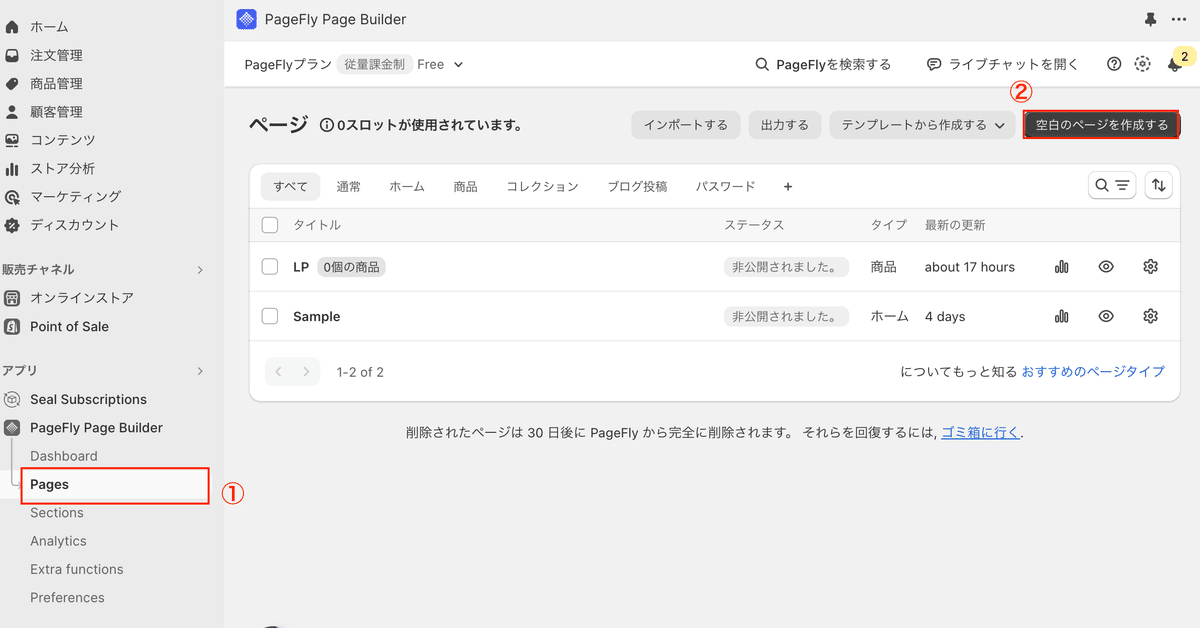Open PageFly Page Builder in the sidebar
Image resolution: width=1200 pixels, height=628 pixels.
pyautogui.click(x=96, y=427)
